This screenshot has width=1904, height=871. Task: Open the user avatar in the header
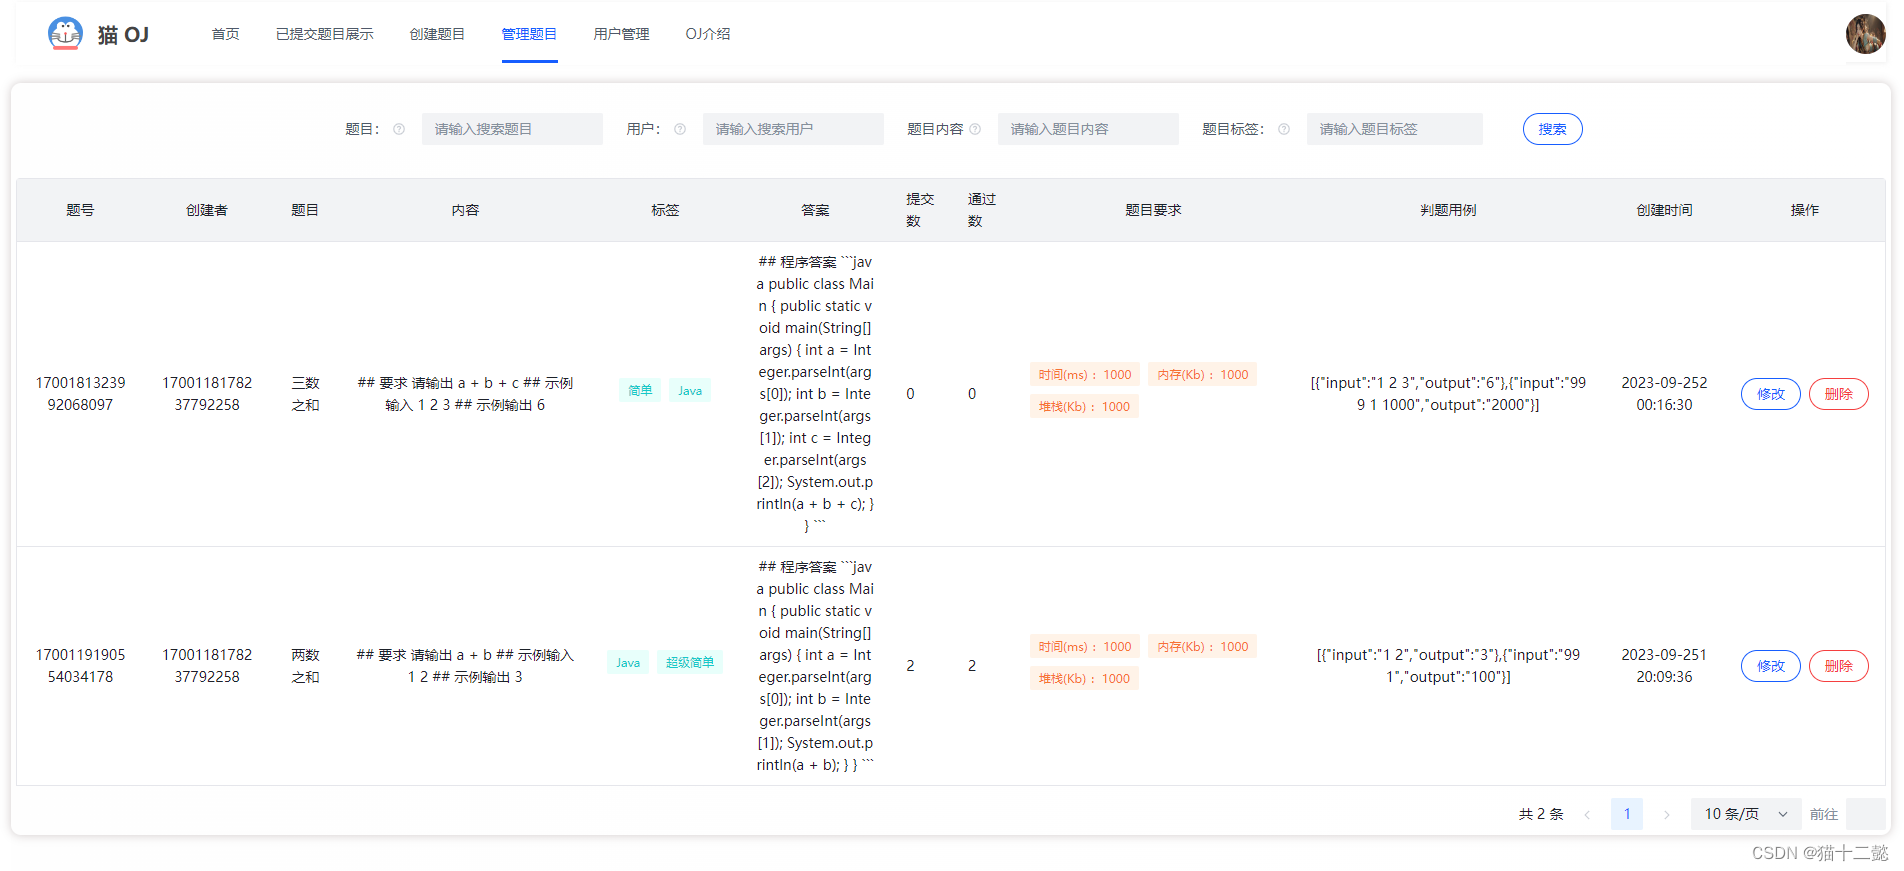1865,34
